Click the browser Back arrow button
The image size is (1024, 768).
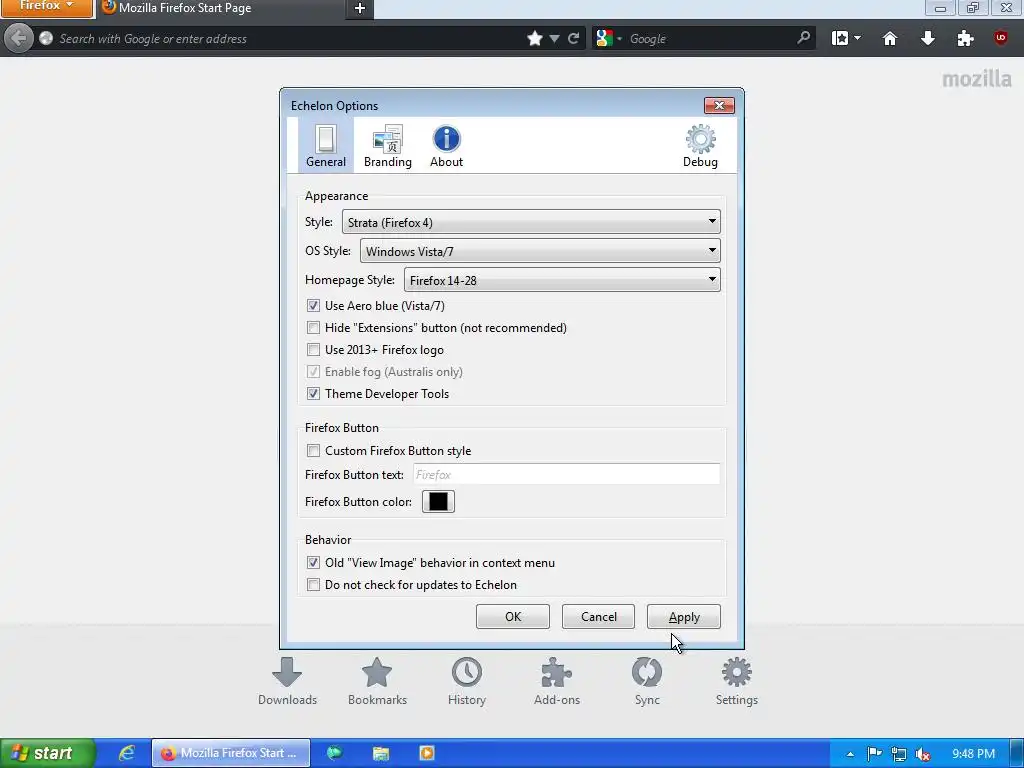[x=18, y=38]
